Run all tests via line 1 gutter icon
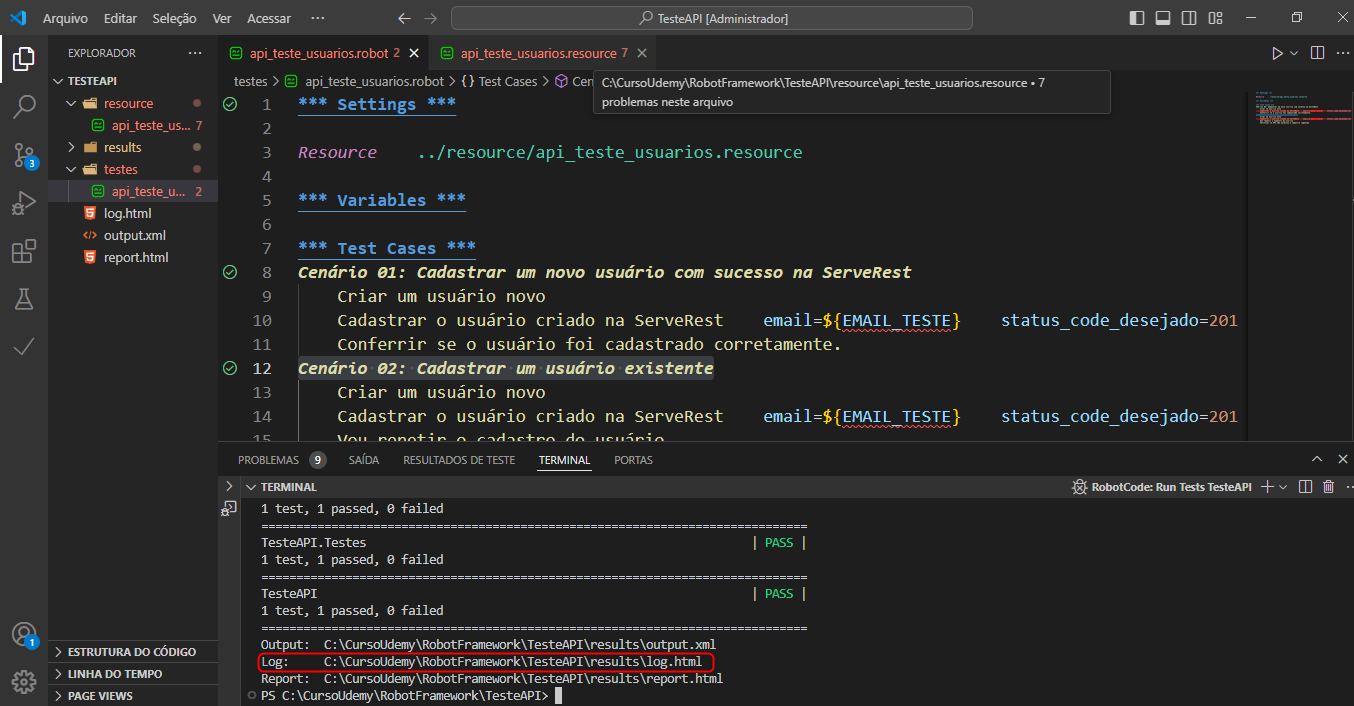1354x706 pixels. (x=230, y=104)
